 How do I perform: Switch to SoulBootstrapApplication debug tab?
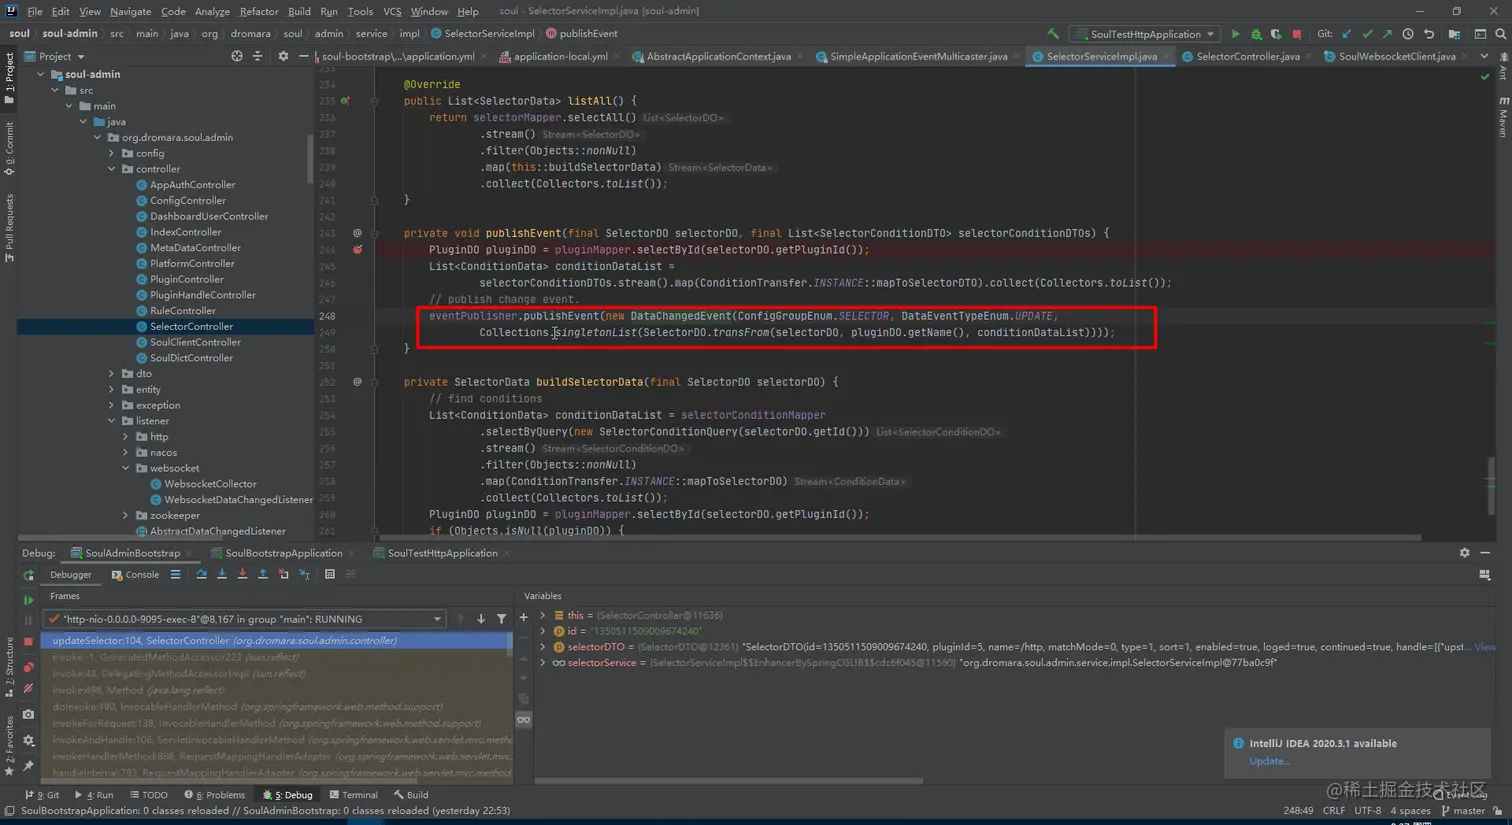click(283, 553)
